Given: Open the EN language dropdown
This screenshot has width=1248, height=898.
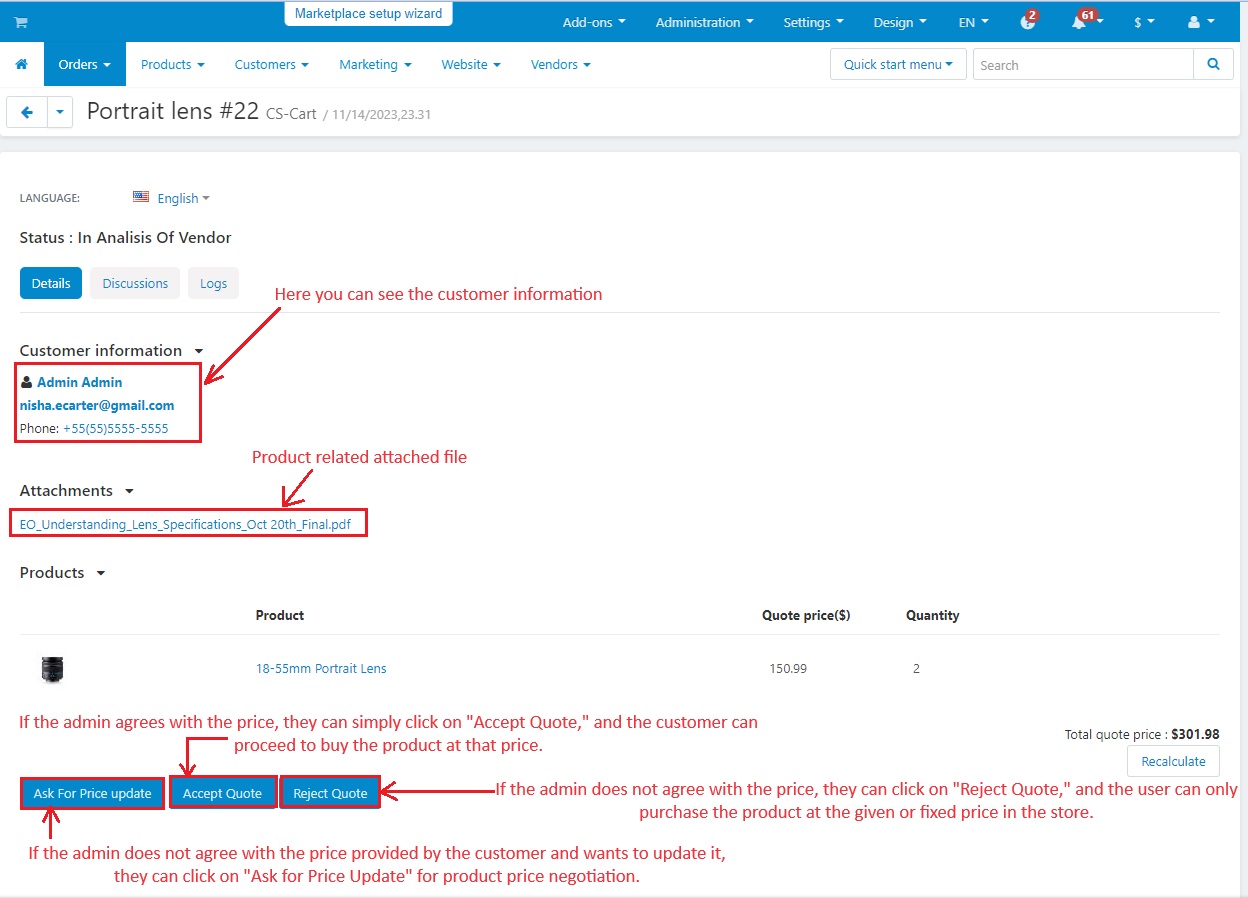Looking at the screenshot, I should (973, 22).
